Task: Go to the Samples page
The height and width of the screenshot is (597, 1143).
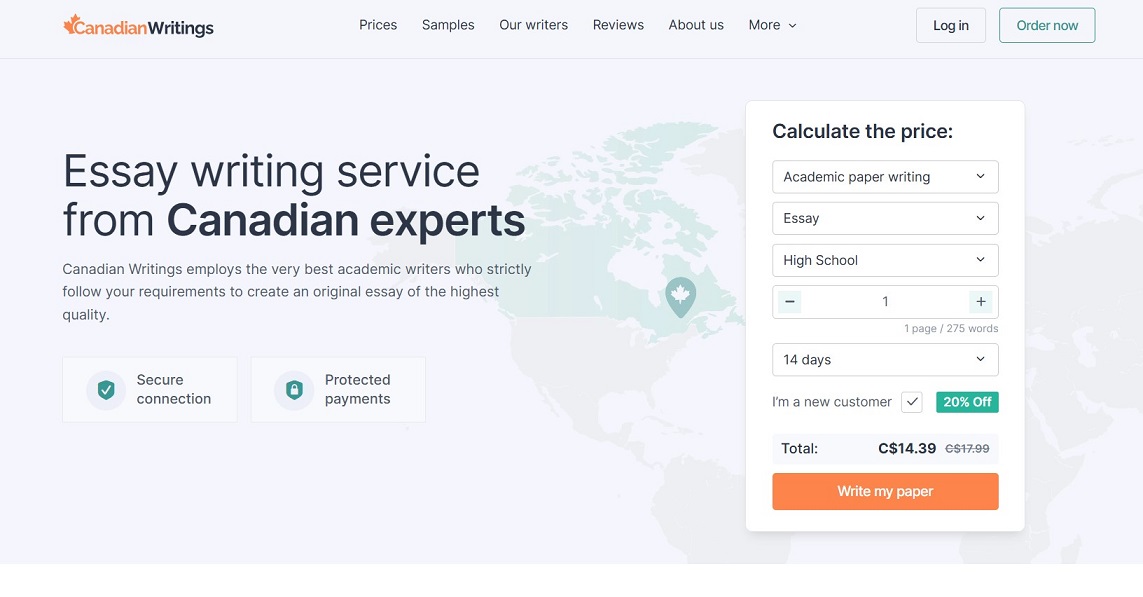Action: [x=448, y=25]
